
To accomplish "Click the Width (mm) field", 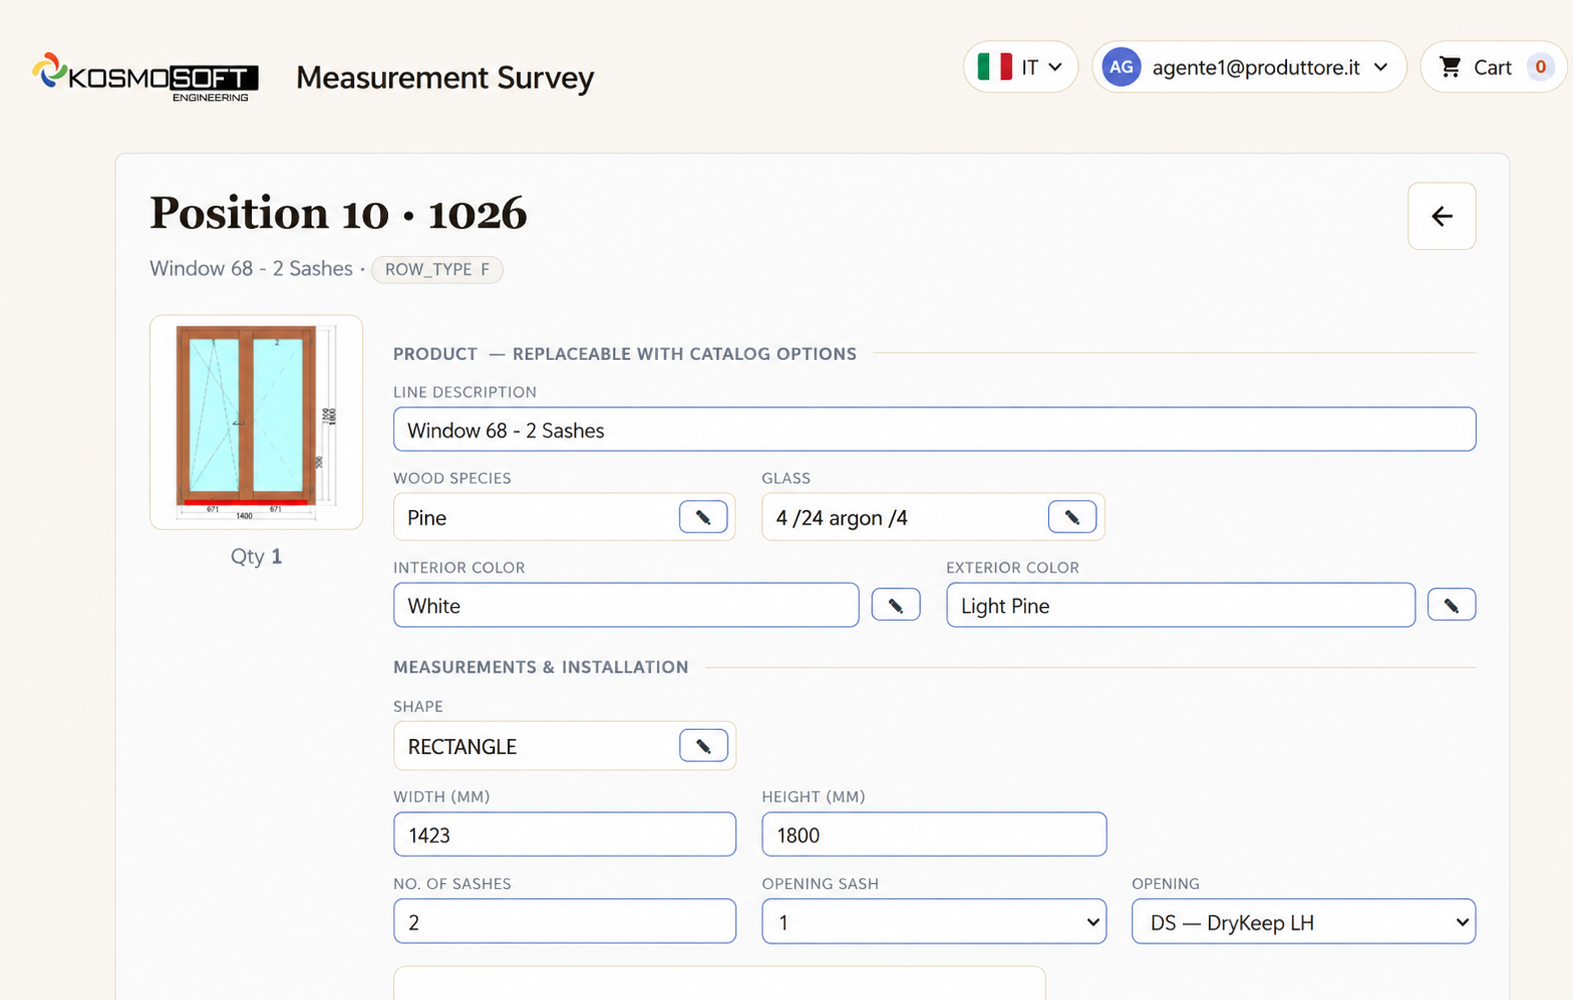I will (x=565, y=834).
